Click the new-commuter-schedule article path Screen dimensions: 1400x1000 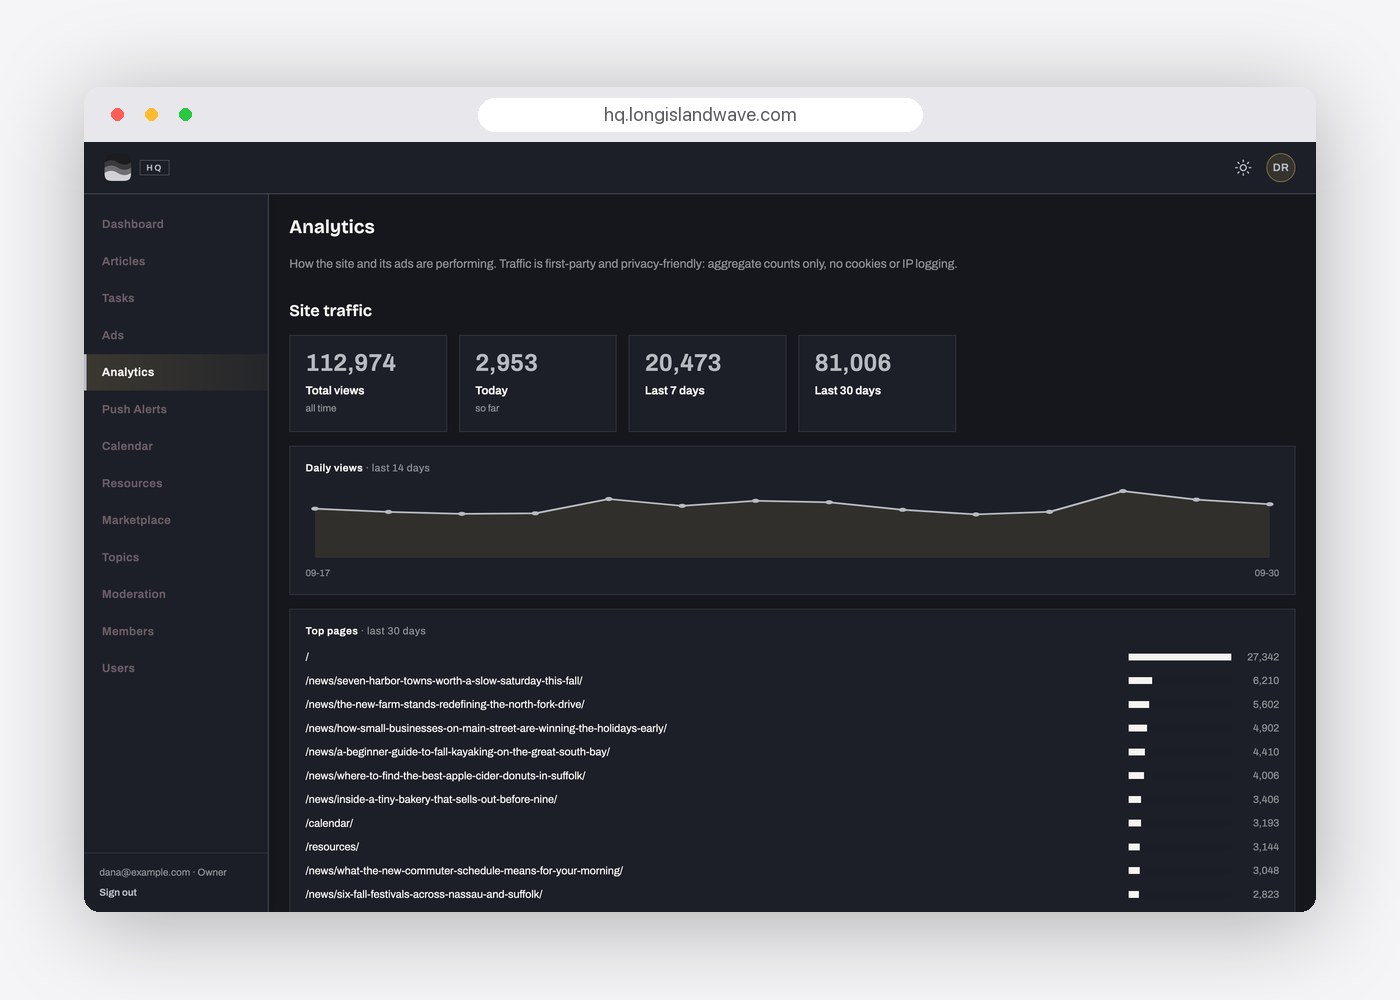[x=464, y=871]
